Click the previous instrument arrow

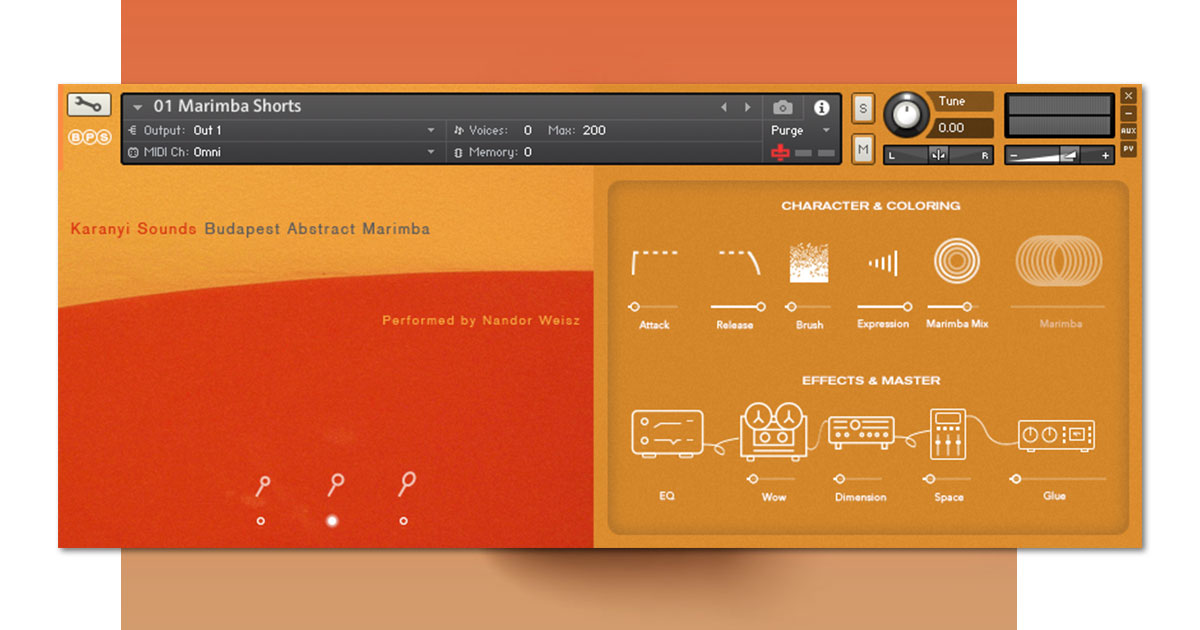point(724,107)
